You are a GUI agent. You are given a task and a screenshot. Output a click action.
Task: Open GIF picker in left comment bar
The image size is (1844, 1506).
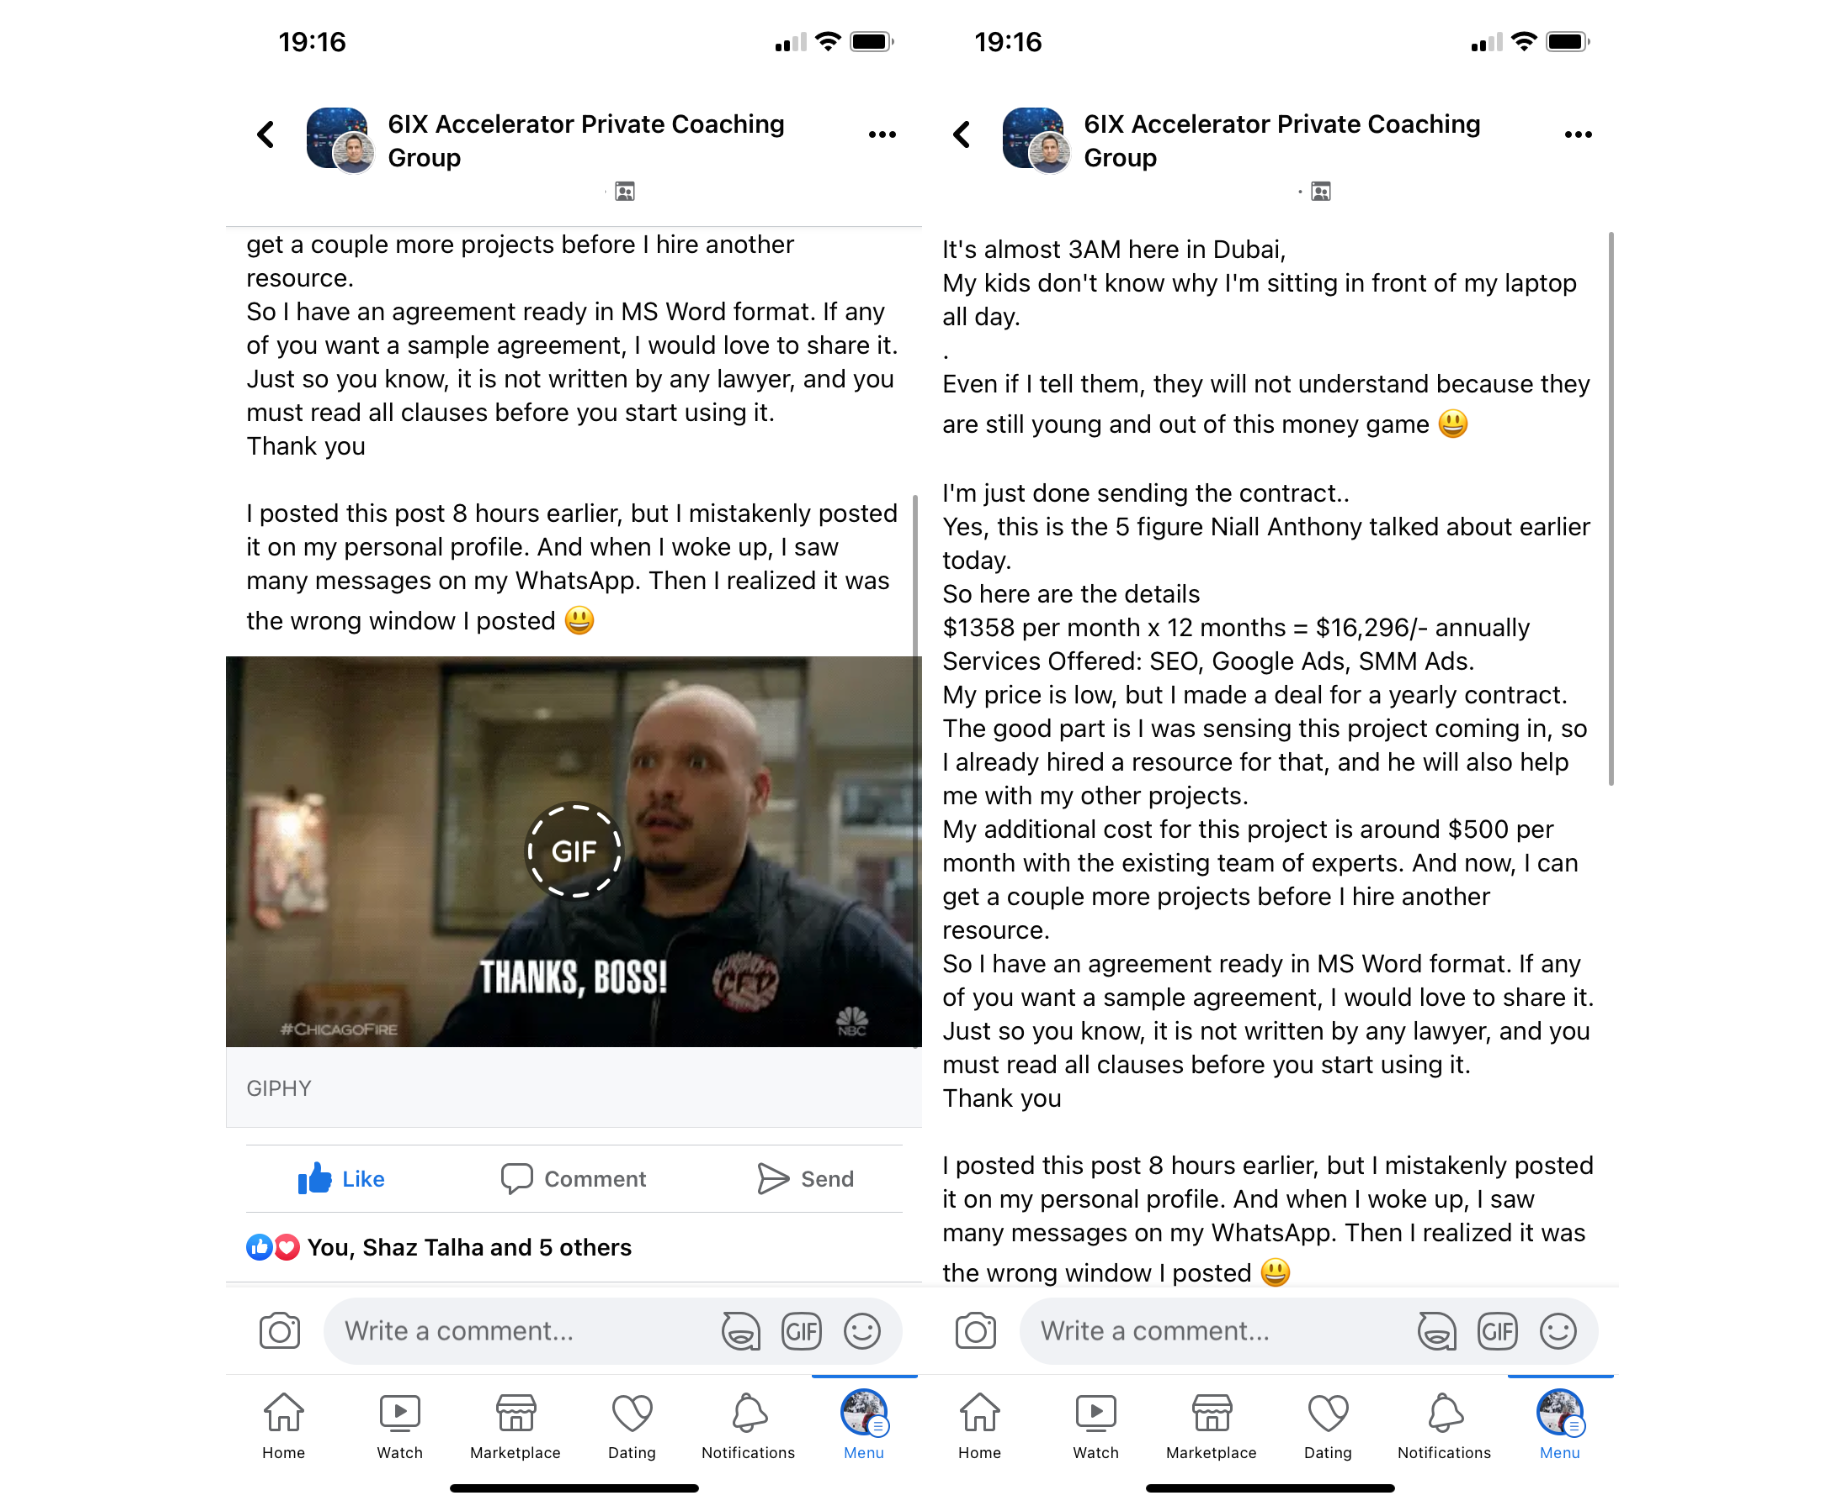[x=802, y=1331]
